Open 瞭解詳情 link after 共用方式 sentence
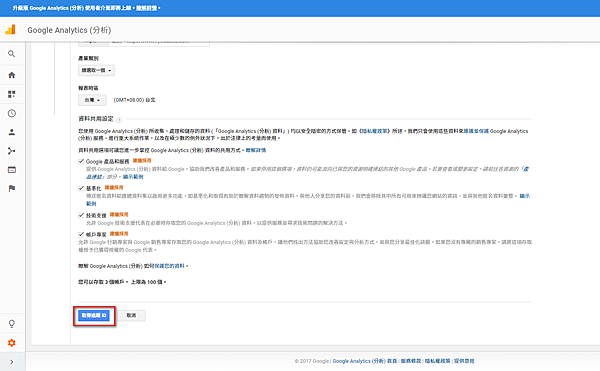The image size is (600, 371). (x=256, y=150)
